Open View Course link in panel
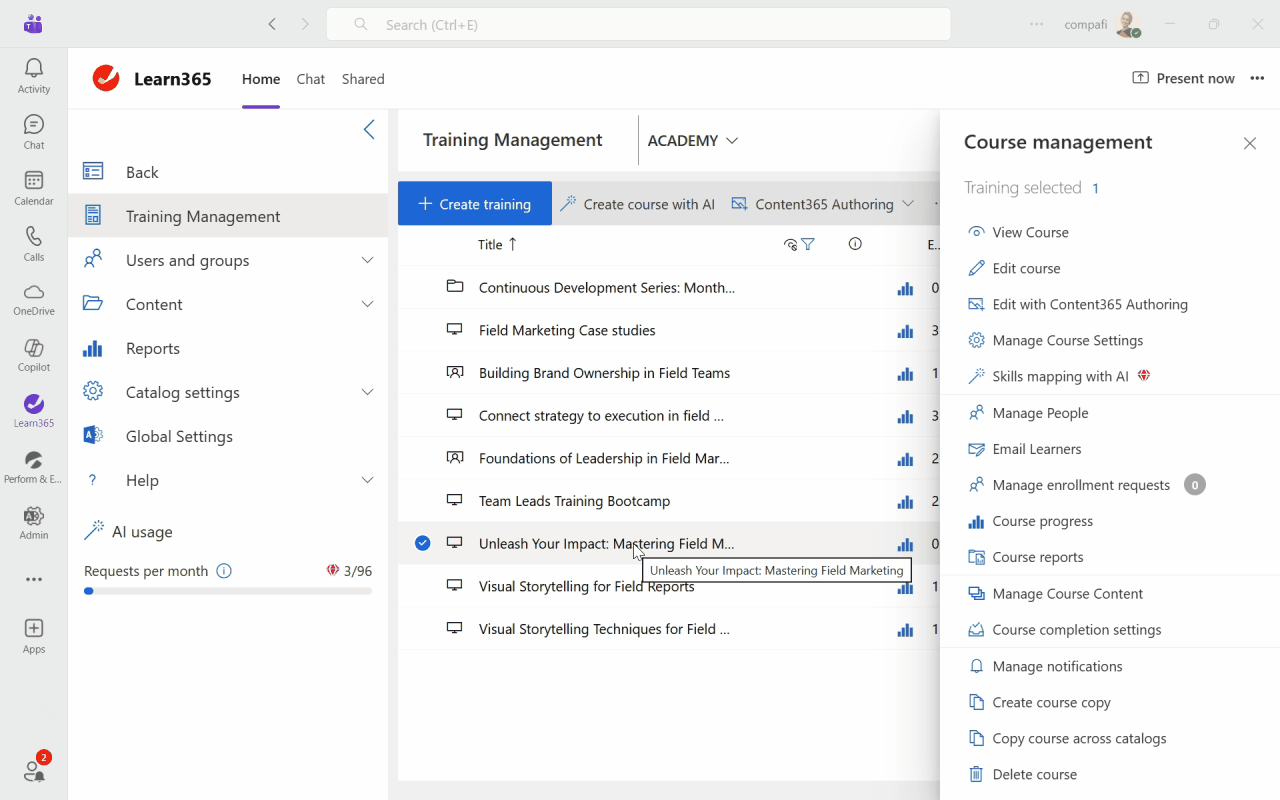The width and height of the screenshot is (1280, 800). [1029, 232]
